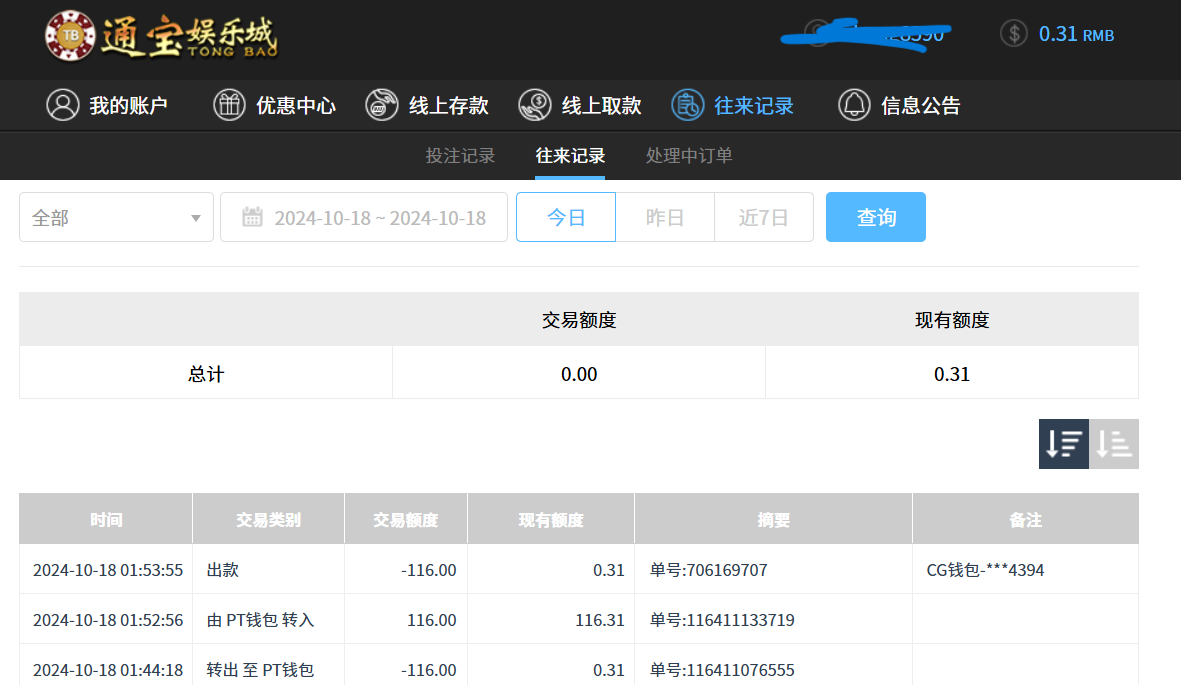Open the date range picker field
The height and width of the screenshot is (685, 1181).
click(379, 217)
